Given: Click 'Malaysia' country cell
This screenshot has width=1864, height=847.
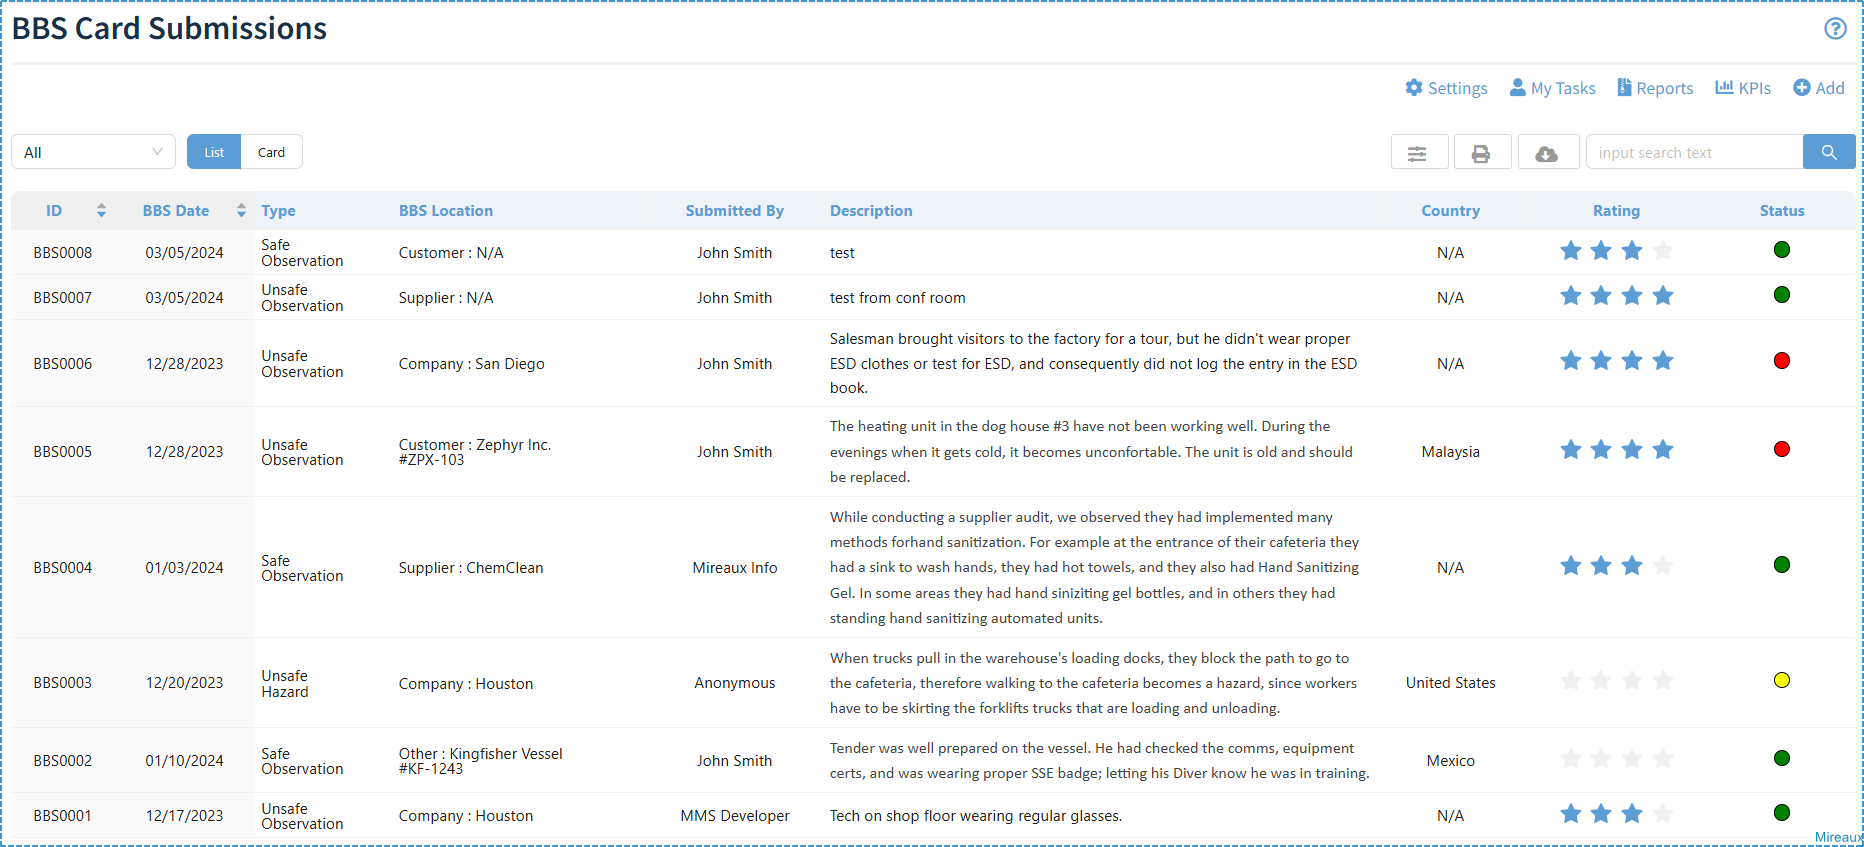Looking at the screenshot, I should (1450, 452).
